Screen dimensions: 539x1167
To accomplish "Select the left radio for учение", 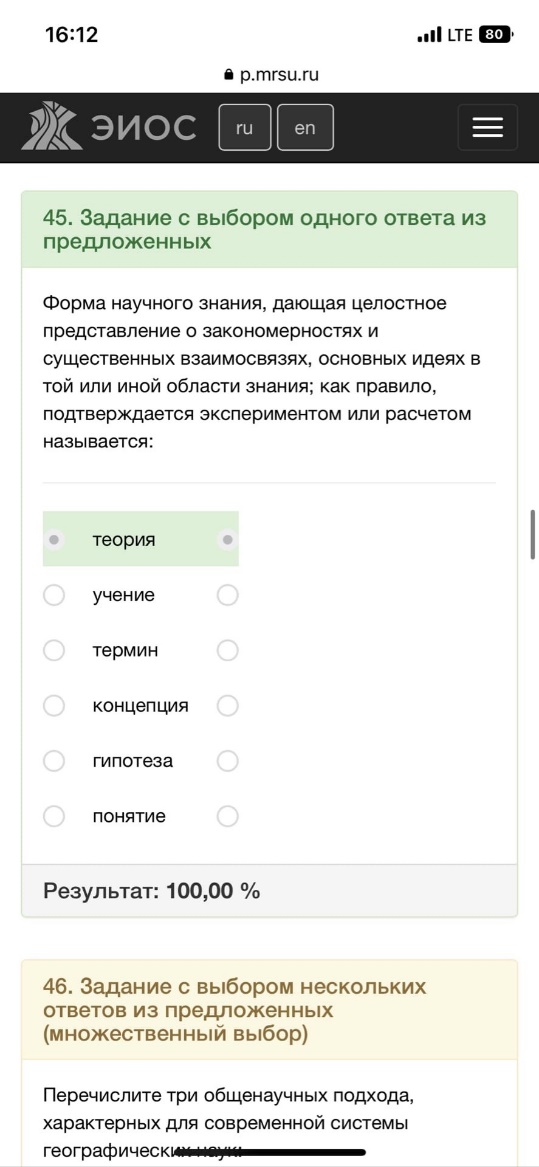I will point(54,595).
